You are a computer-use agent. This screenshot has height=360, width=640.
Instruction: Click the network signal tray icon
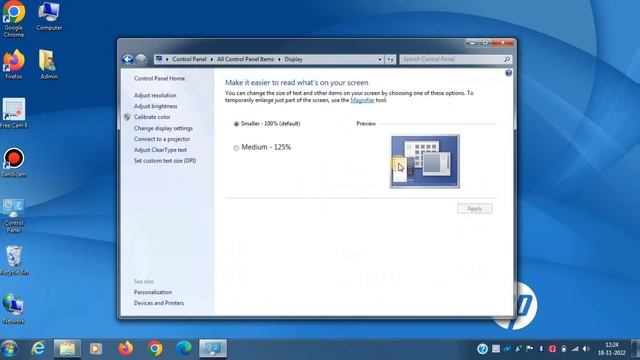(x=575, y=349)
